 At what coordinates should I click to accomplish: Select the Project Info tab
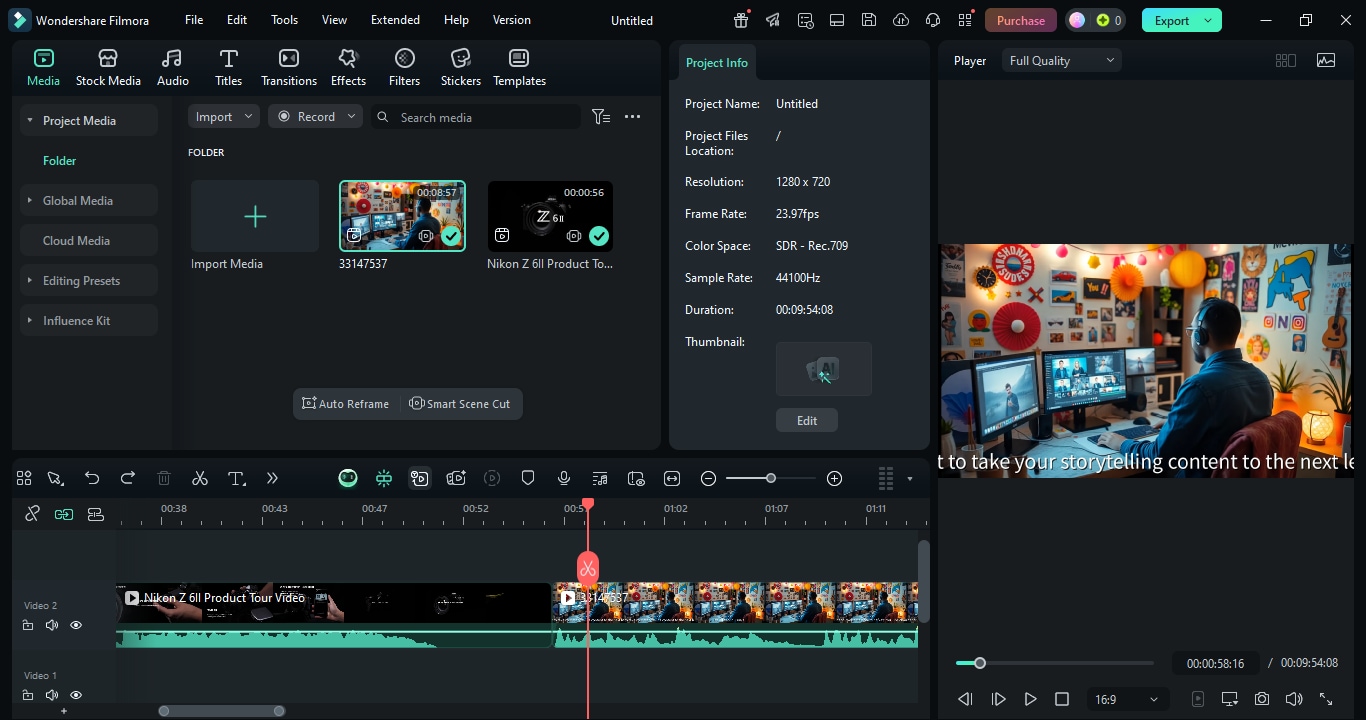[717, 62]
